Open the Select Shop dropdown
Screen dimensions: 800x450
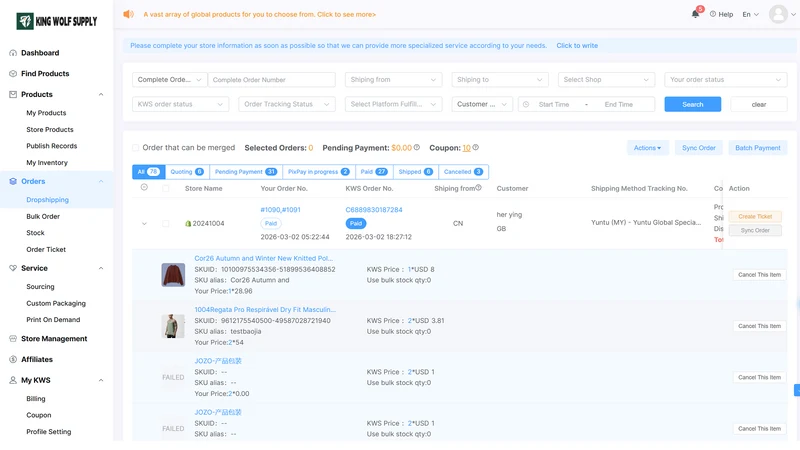(606, 80)
